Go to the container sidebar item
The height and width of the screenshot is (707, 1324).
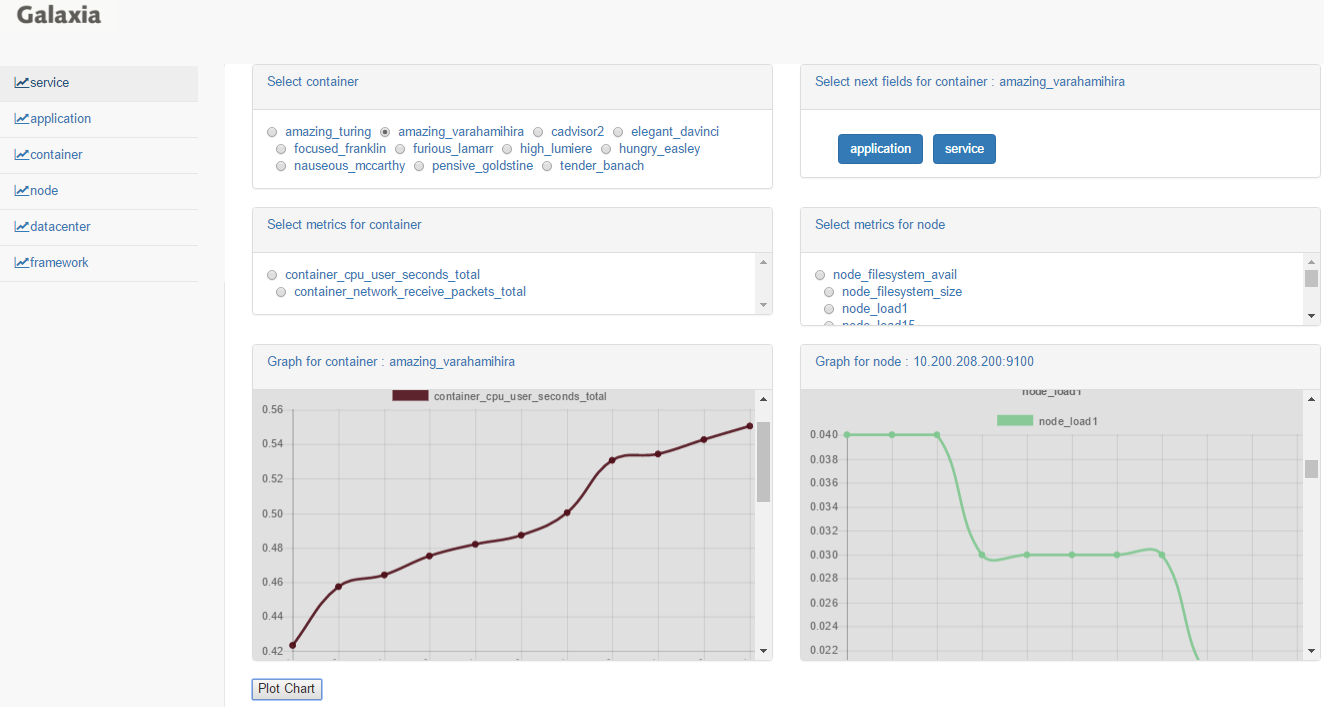(99, 155)
